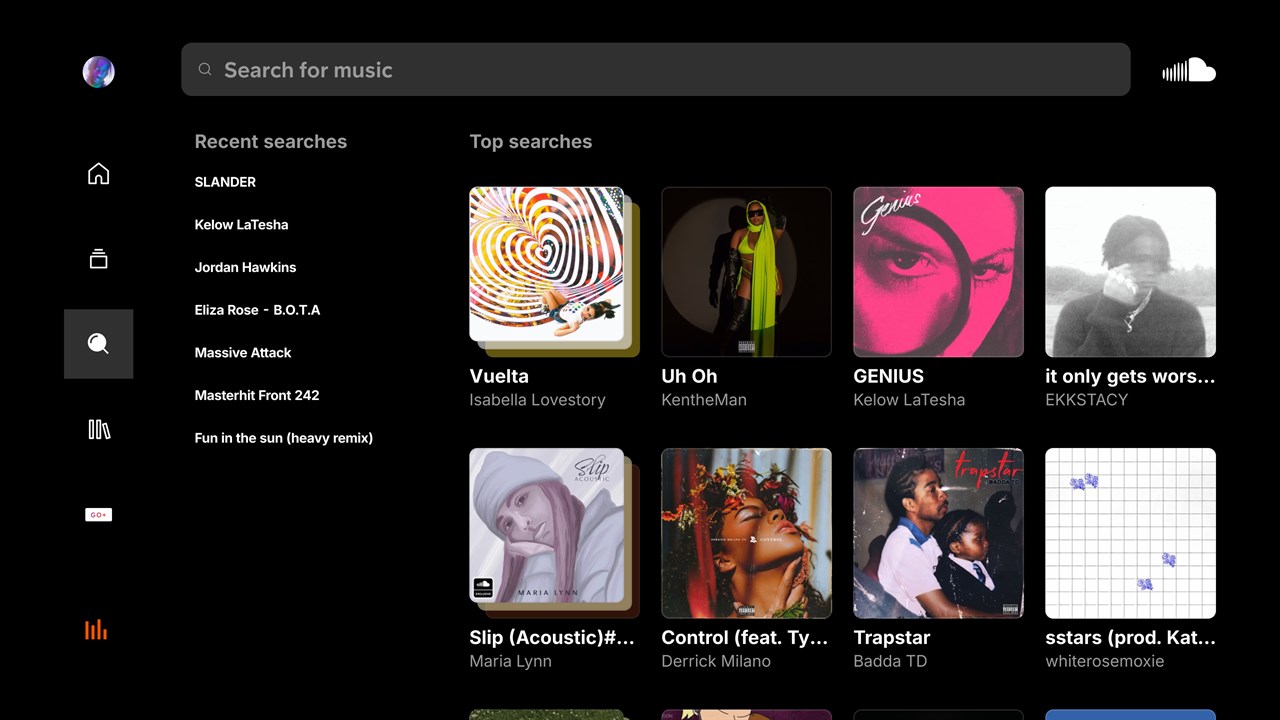
Task: Click the Vuelta title text
Action: (x=499, y=376)
